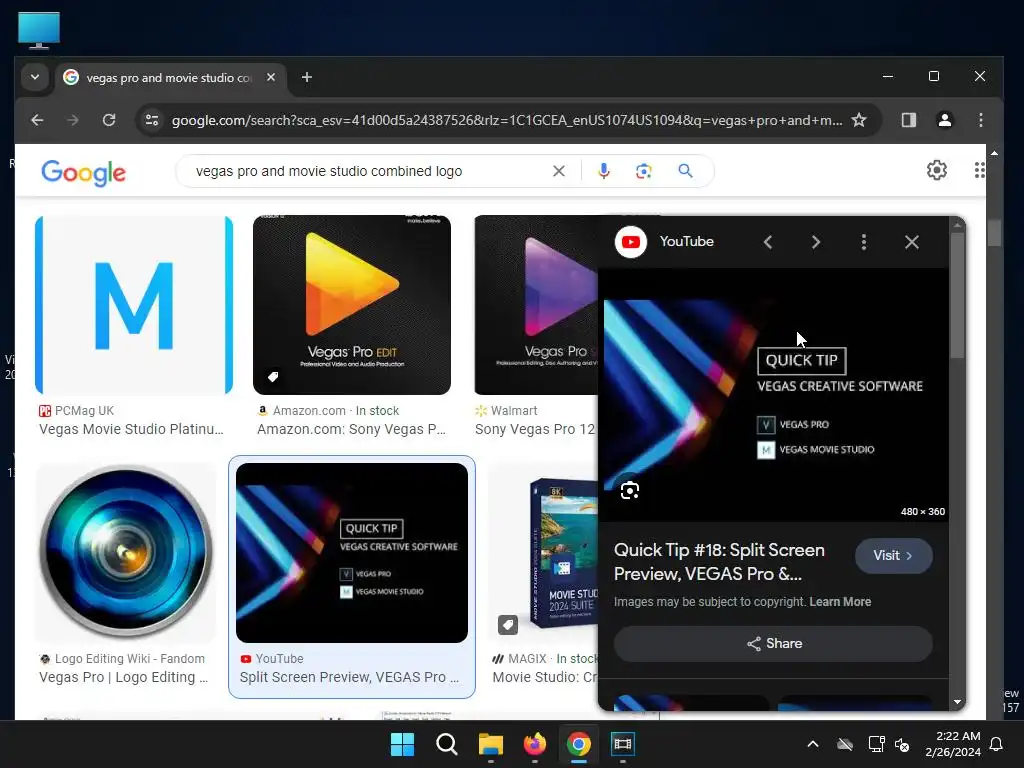The image size is (1024, 768).
Task: Click the page scrollbar up arrow
Action: click(x=994, y=153)
